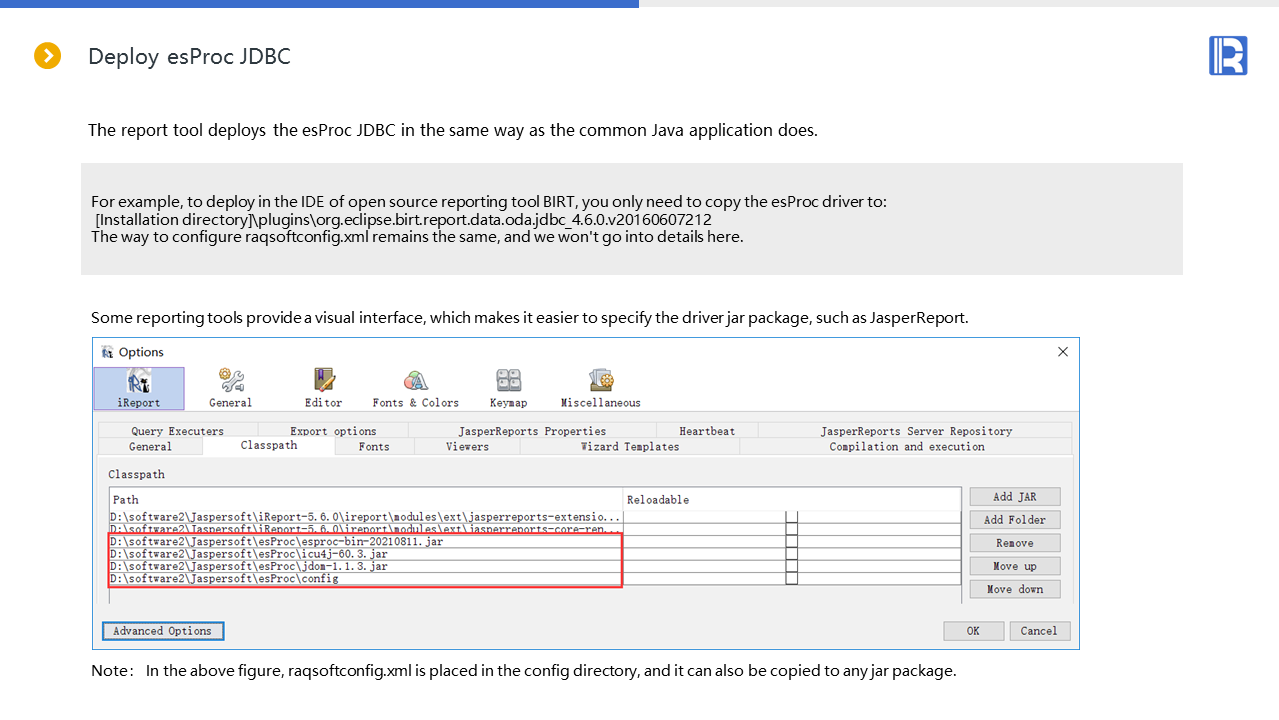The width and height of the screenshot is (1279, 720).
Task: Open the Keymap options category
Action: coord(508,388)
